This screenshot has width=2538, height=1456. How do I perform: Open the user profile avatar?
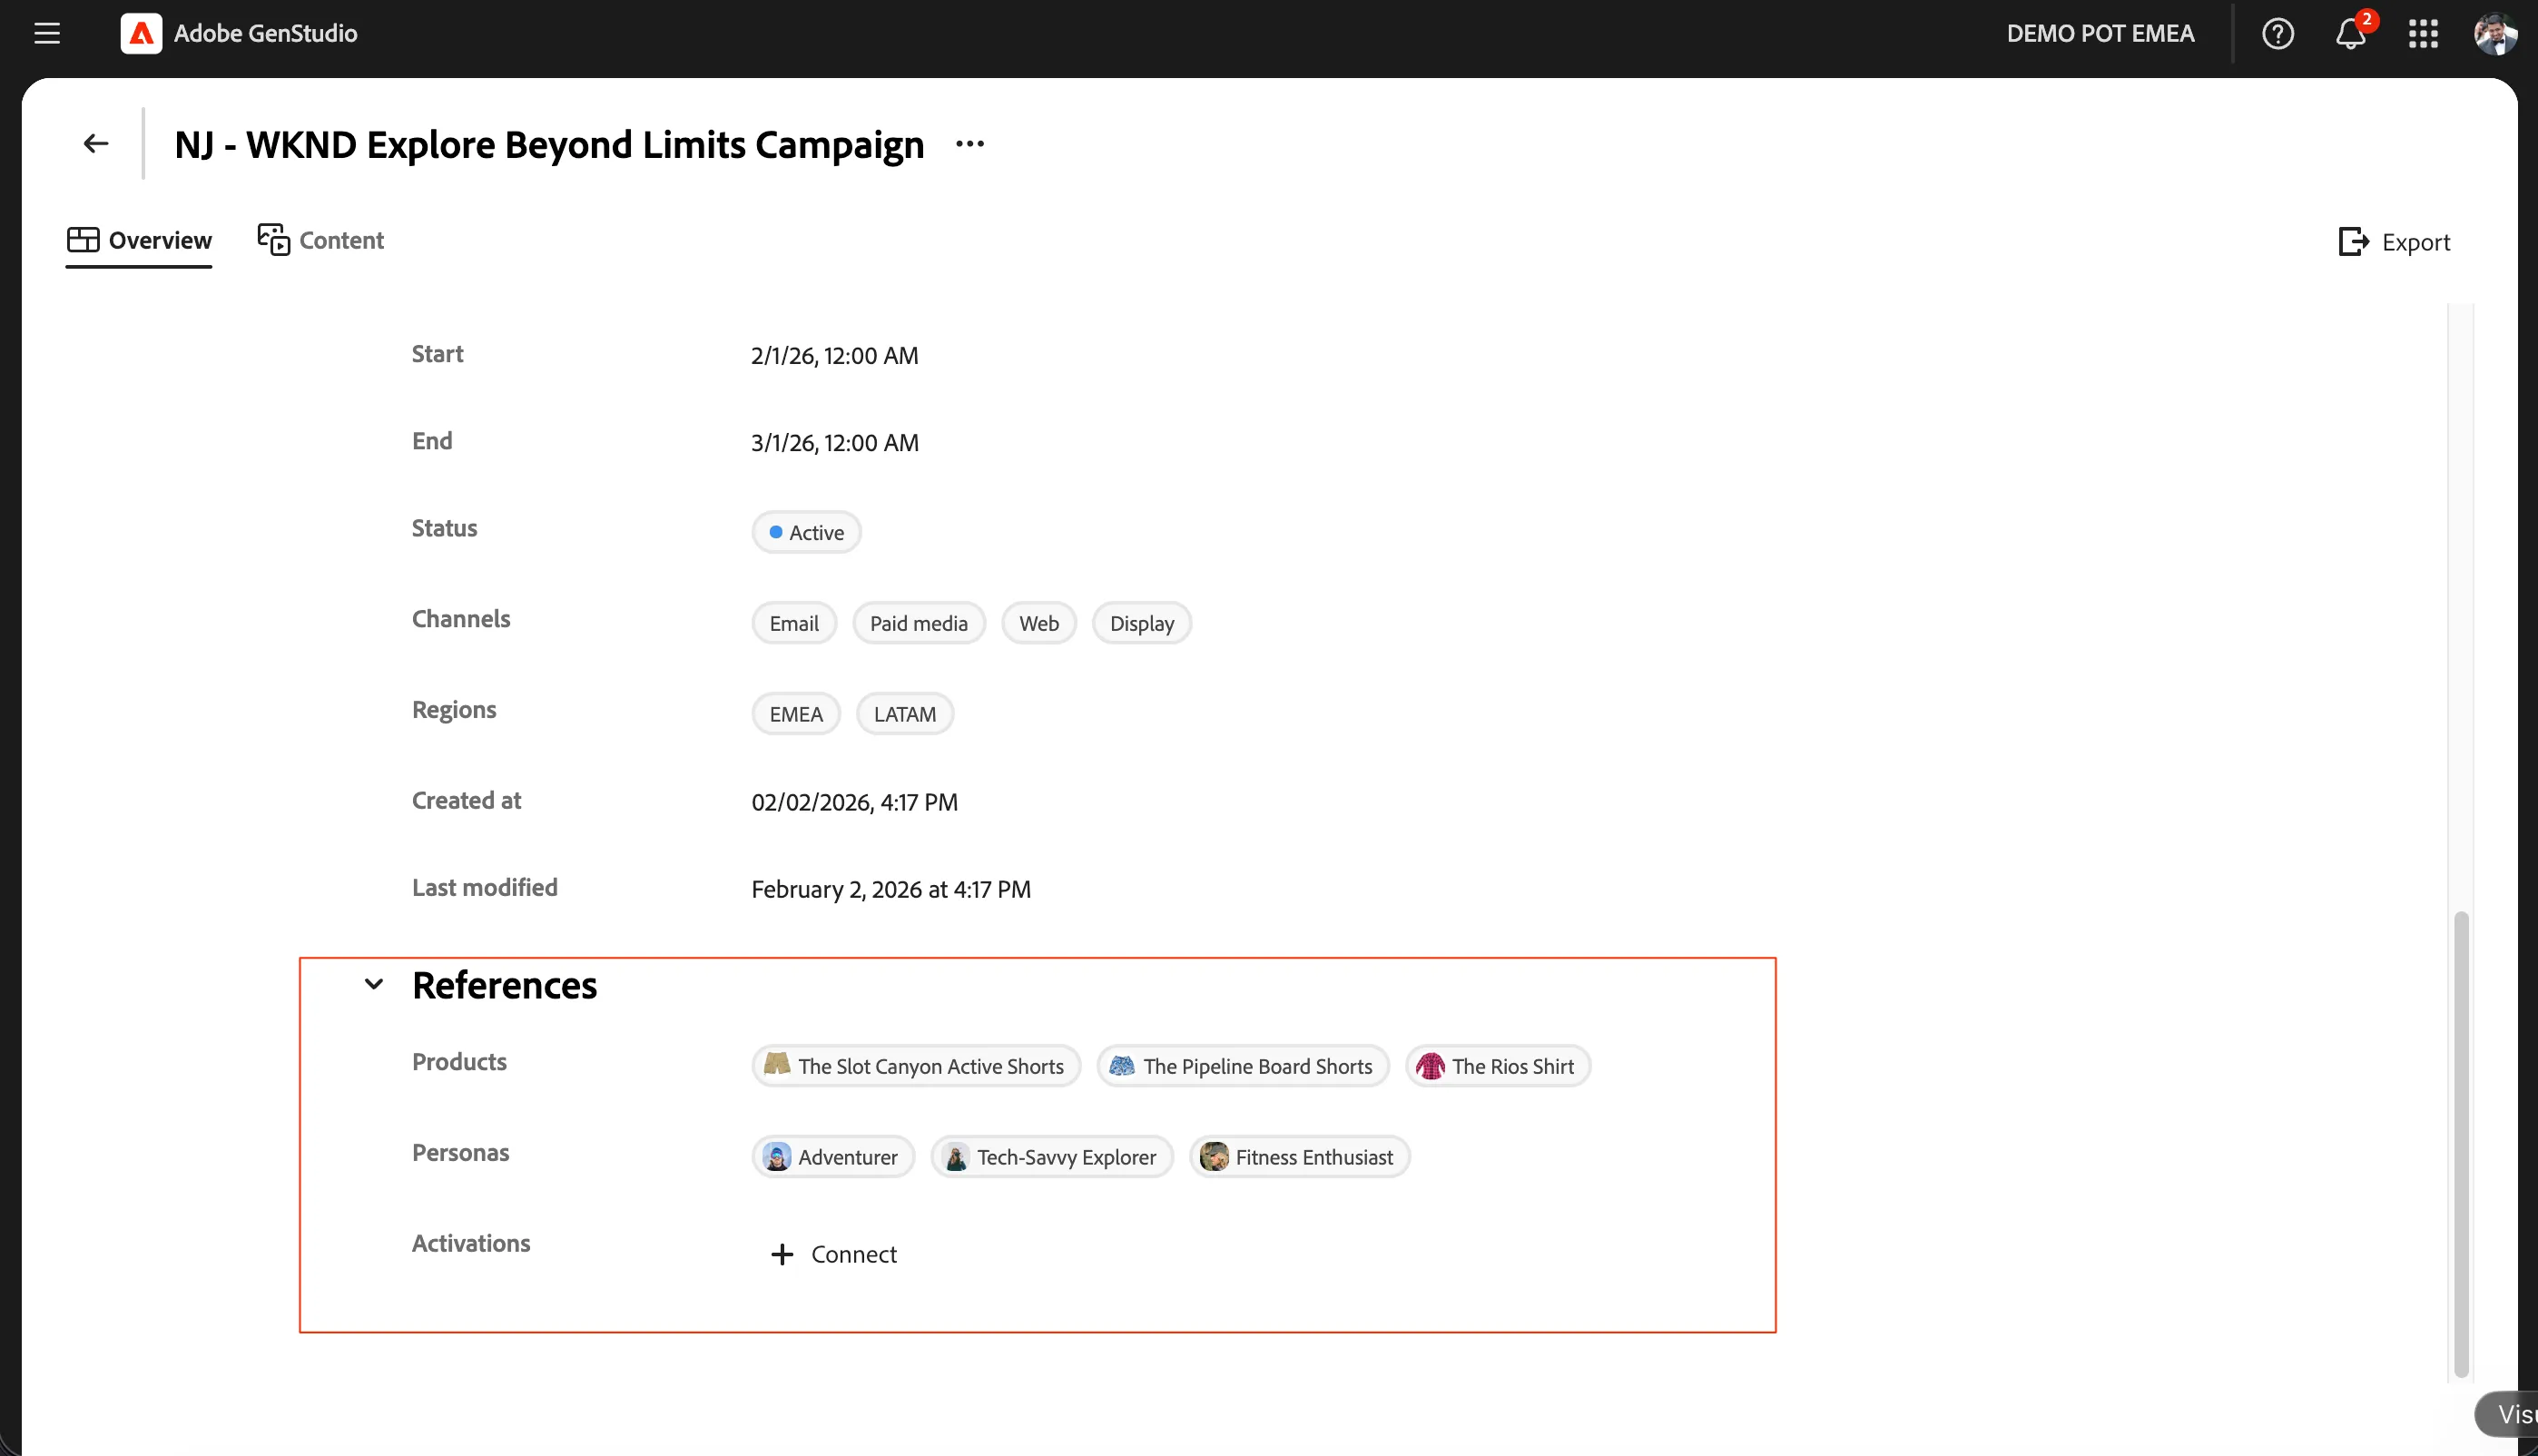2494,33
